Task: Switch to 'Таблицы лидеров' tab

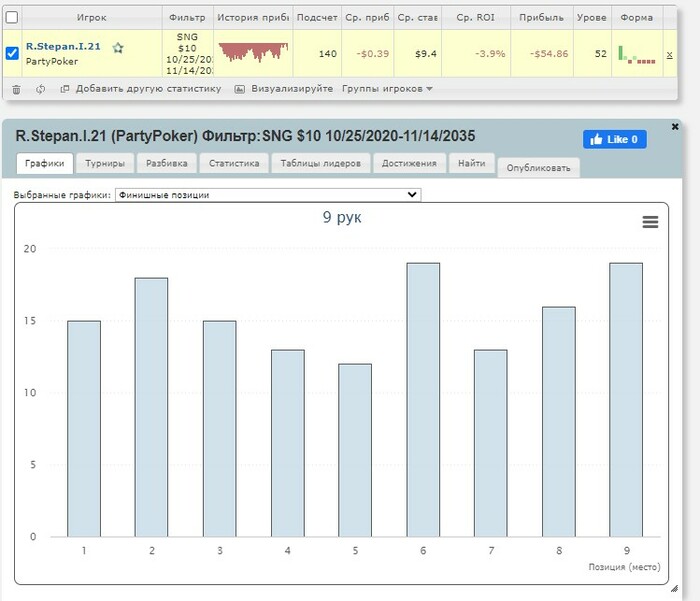Action: 321,163
